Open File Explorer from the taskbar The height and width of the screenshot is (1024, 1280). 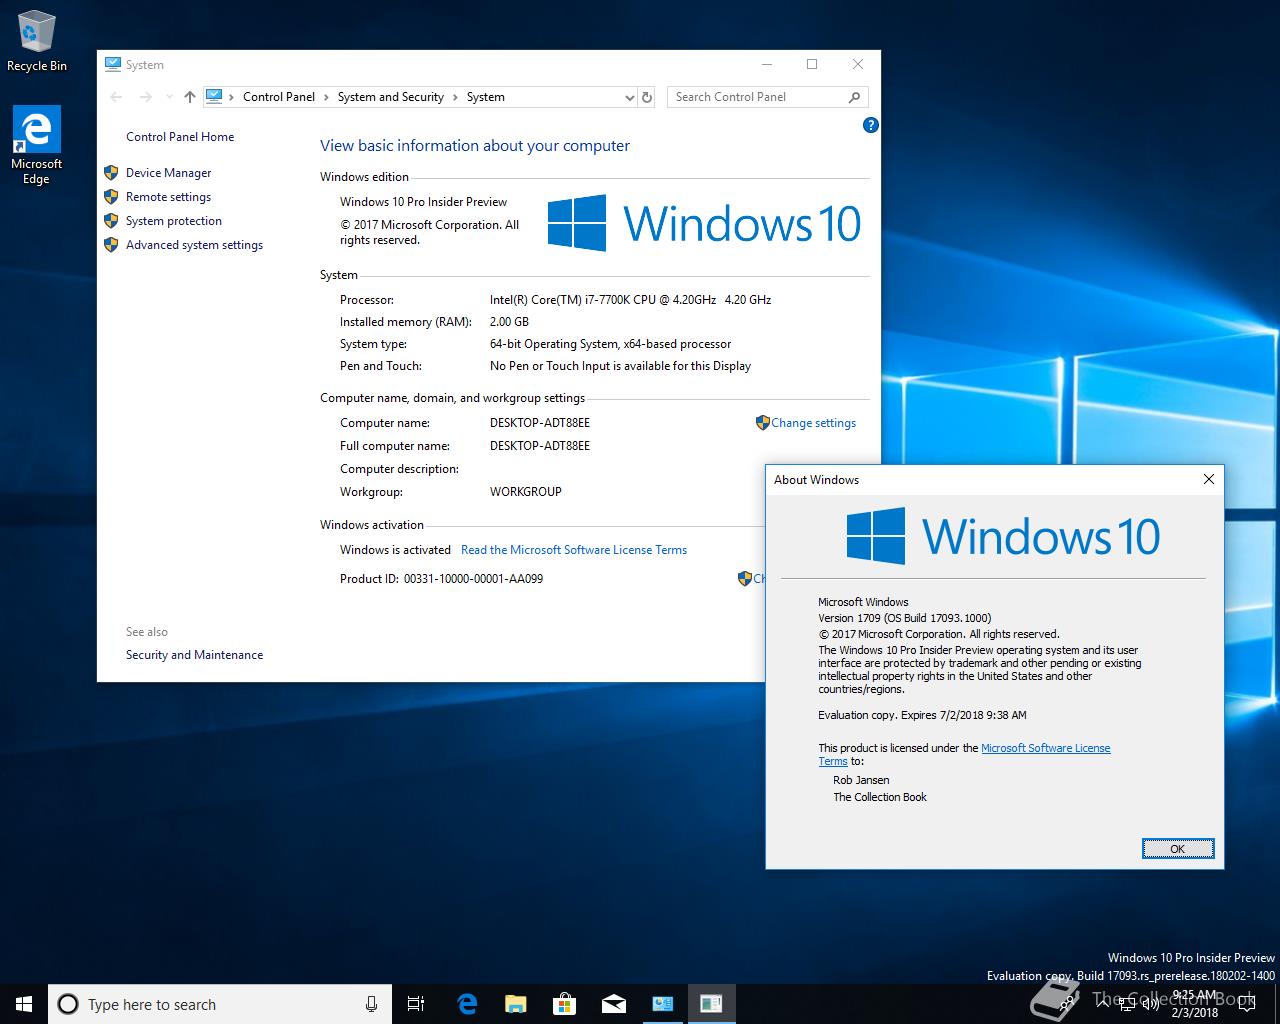pyautogui.click(x=515, y=1004)
